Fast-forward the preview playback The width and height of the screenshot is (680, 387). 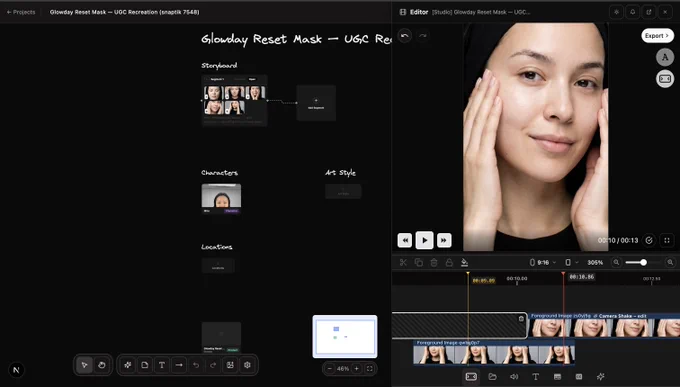[x=444, y=240]
